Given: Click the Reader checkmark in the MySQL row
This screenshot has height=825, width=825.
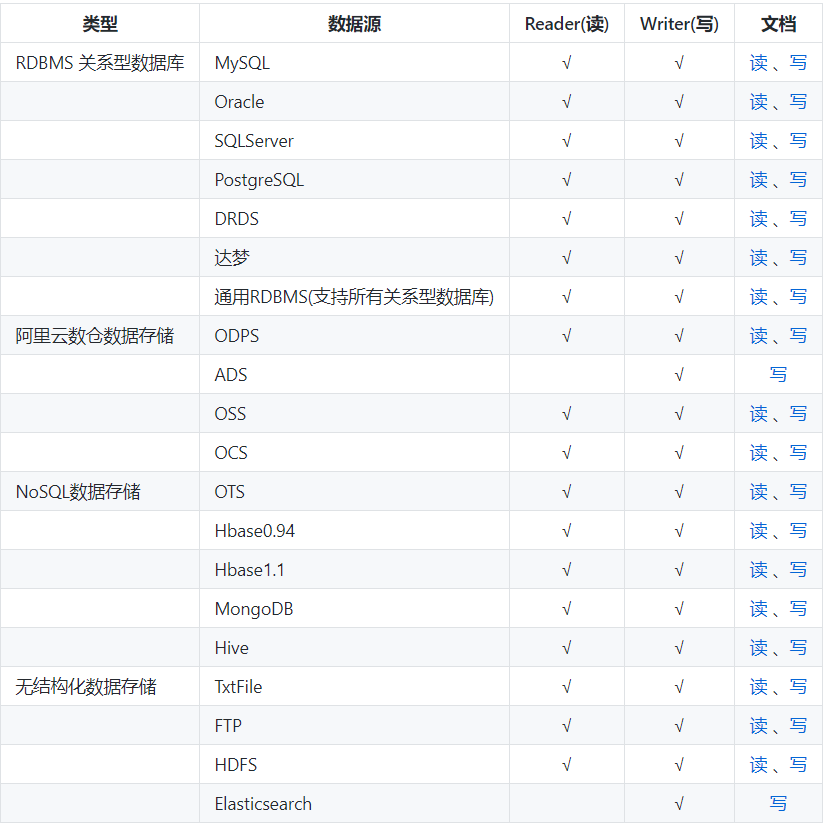Looking at the screenshot, I should tap(567, 63).
